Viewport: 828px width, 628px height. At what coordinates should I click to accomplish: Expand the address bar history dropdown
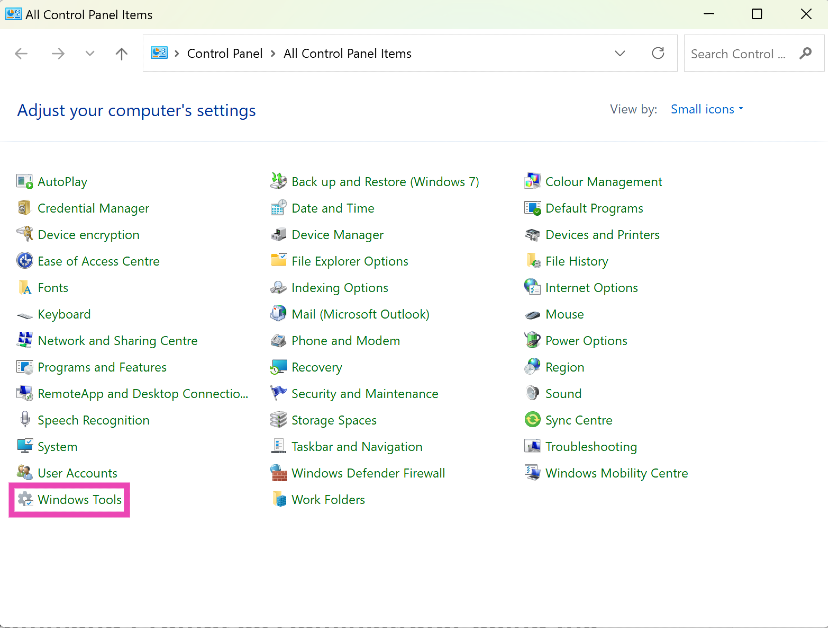(620, 54)
